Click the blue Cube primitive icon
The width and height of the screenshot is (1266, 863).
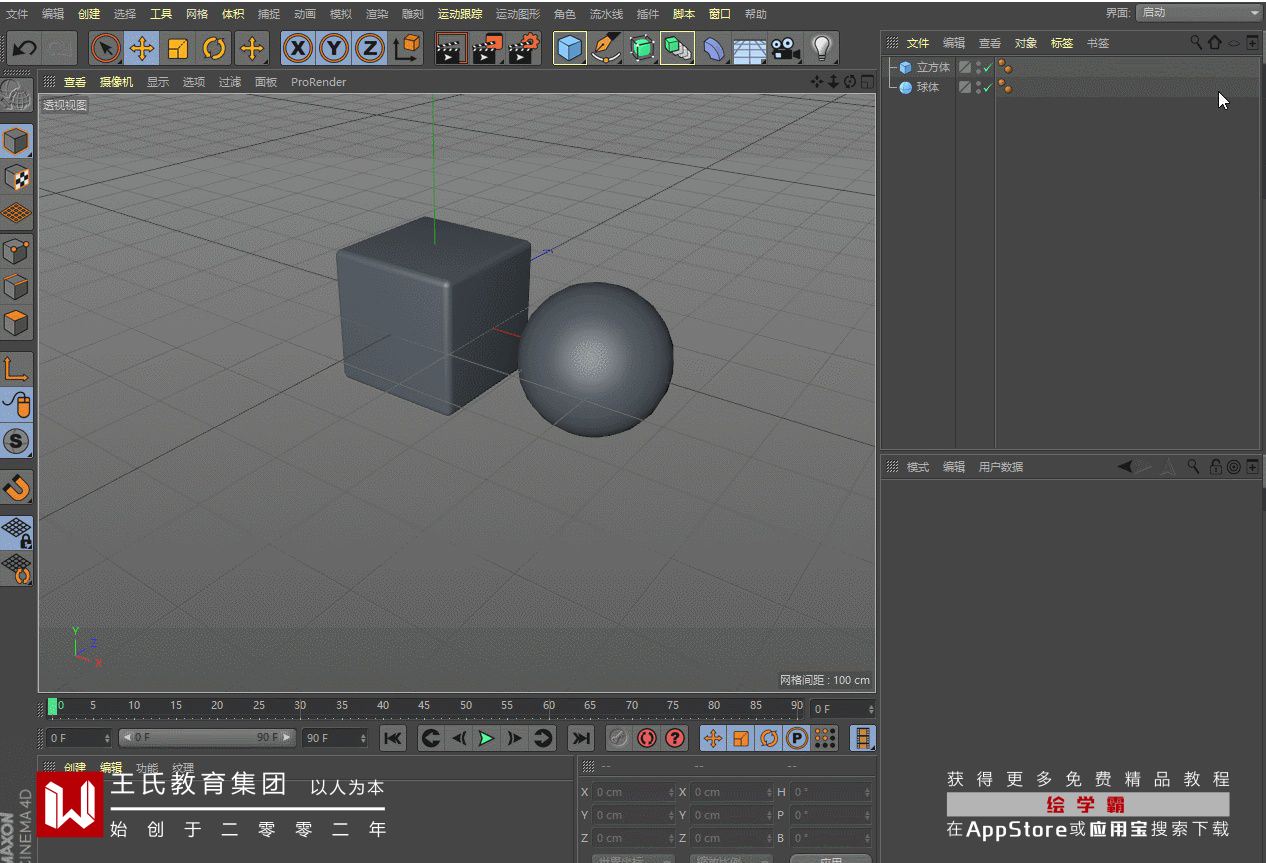click(570, 48)
